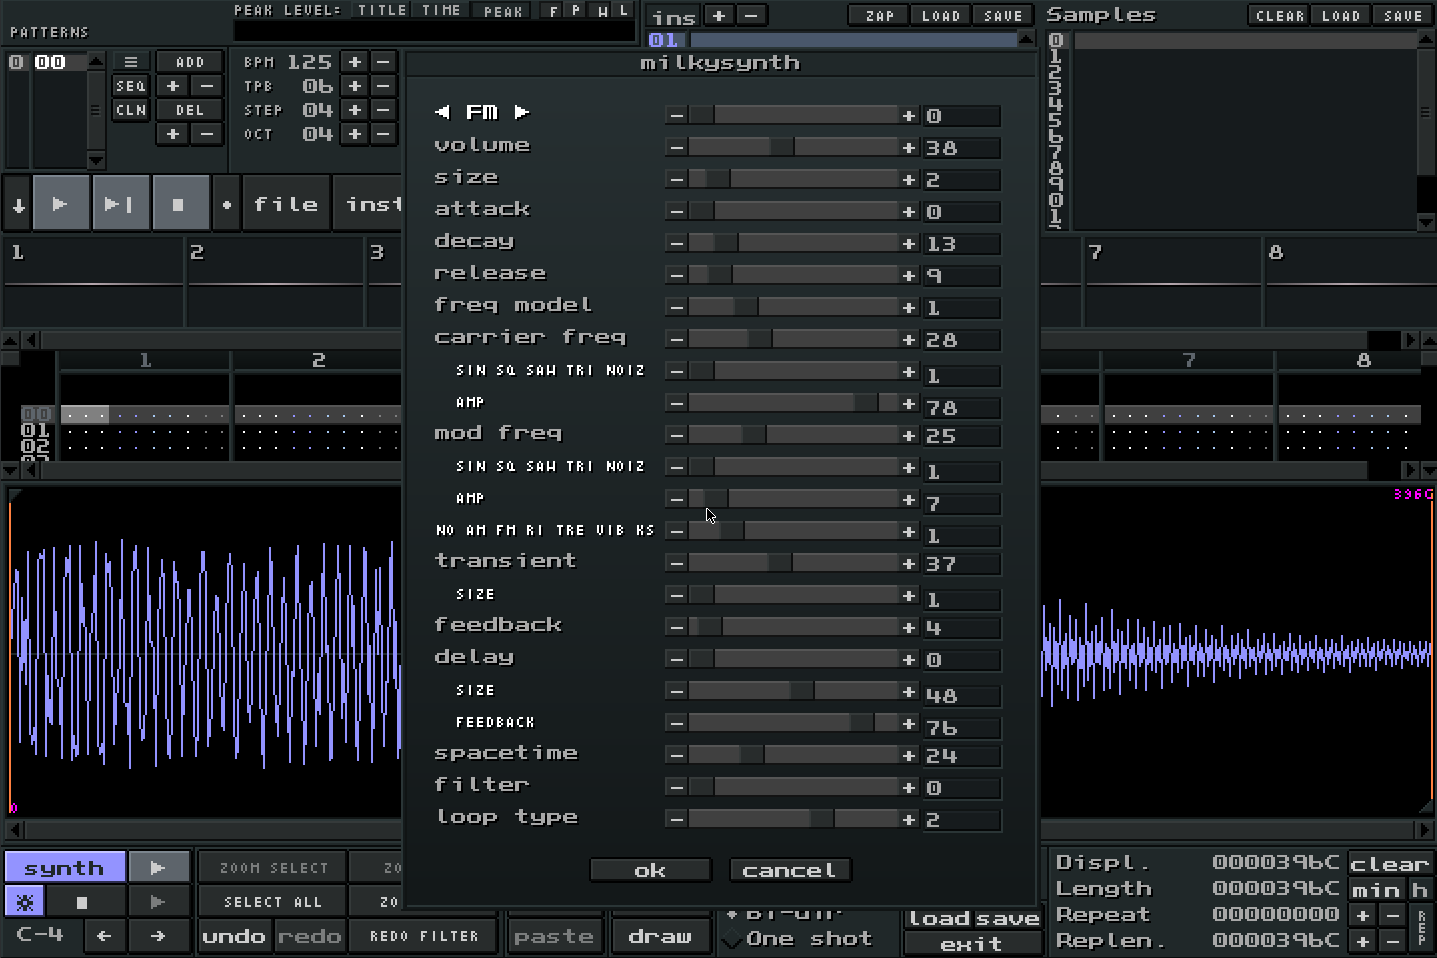The height and width of the screenshot is (958, 1437).
Task: Confirm milkysynth dialog with ok
Action: [650, 871]
